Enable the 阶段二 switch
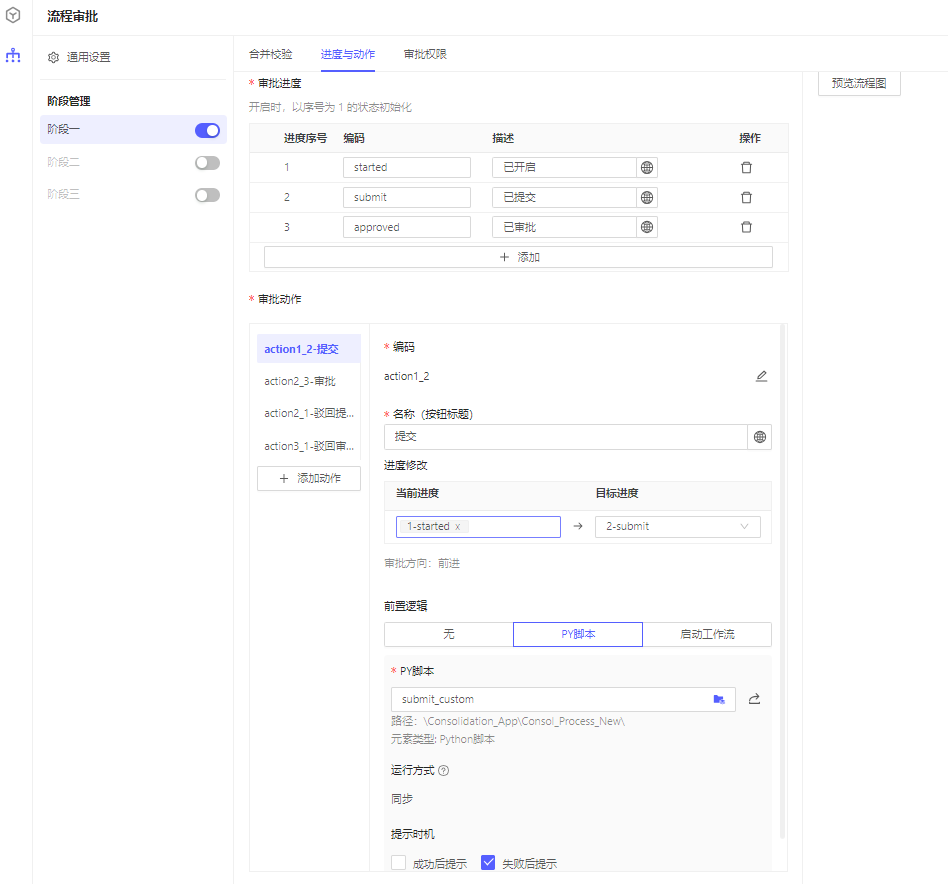948x884 pixels. pyautogui.click(x=207, y=163)
